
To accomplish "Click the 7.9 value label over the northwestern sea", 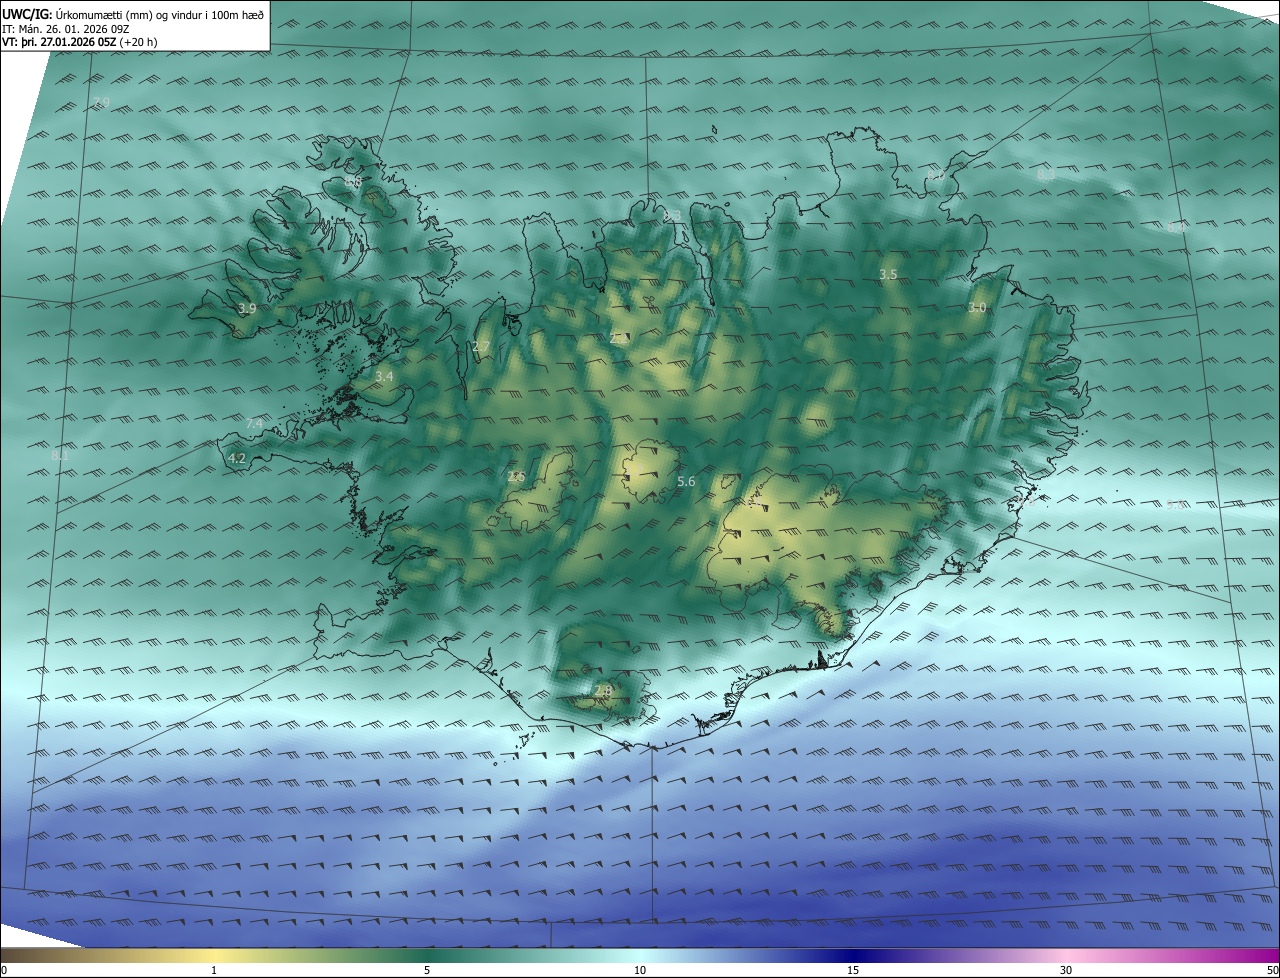I will pos(101,103).
